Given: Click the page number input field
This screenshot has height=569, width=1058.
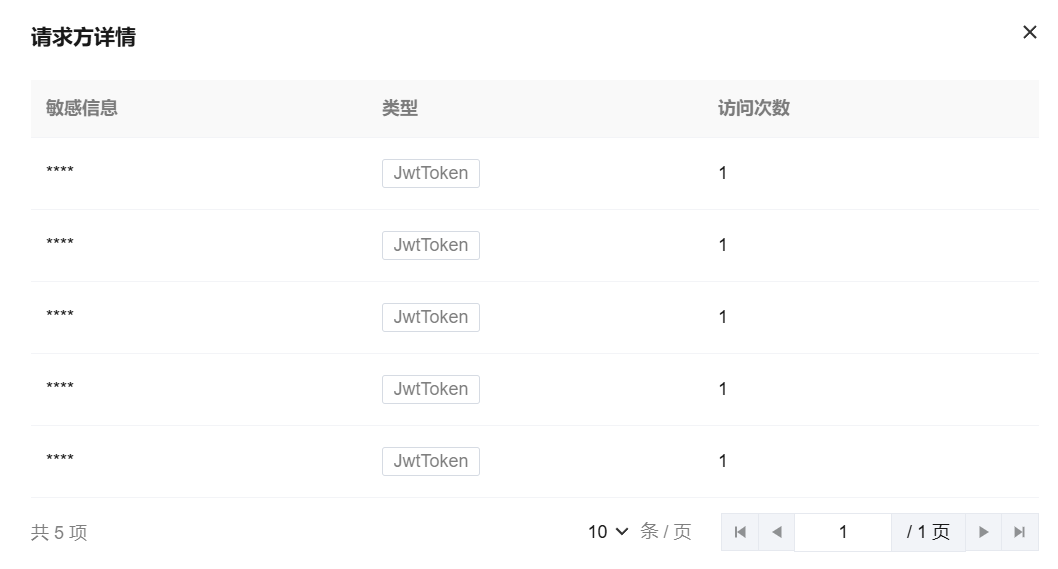Looking at the screenshot, I should pyautogui.click(x=843, y=532).
